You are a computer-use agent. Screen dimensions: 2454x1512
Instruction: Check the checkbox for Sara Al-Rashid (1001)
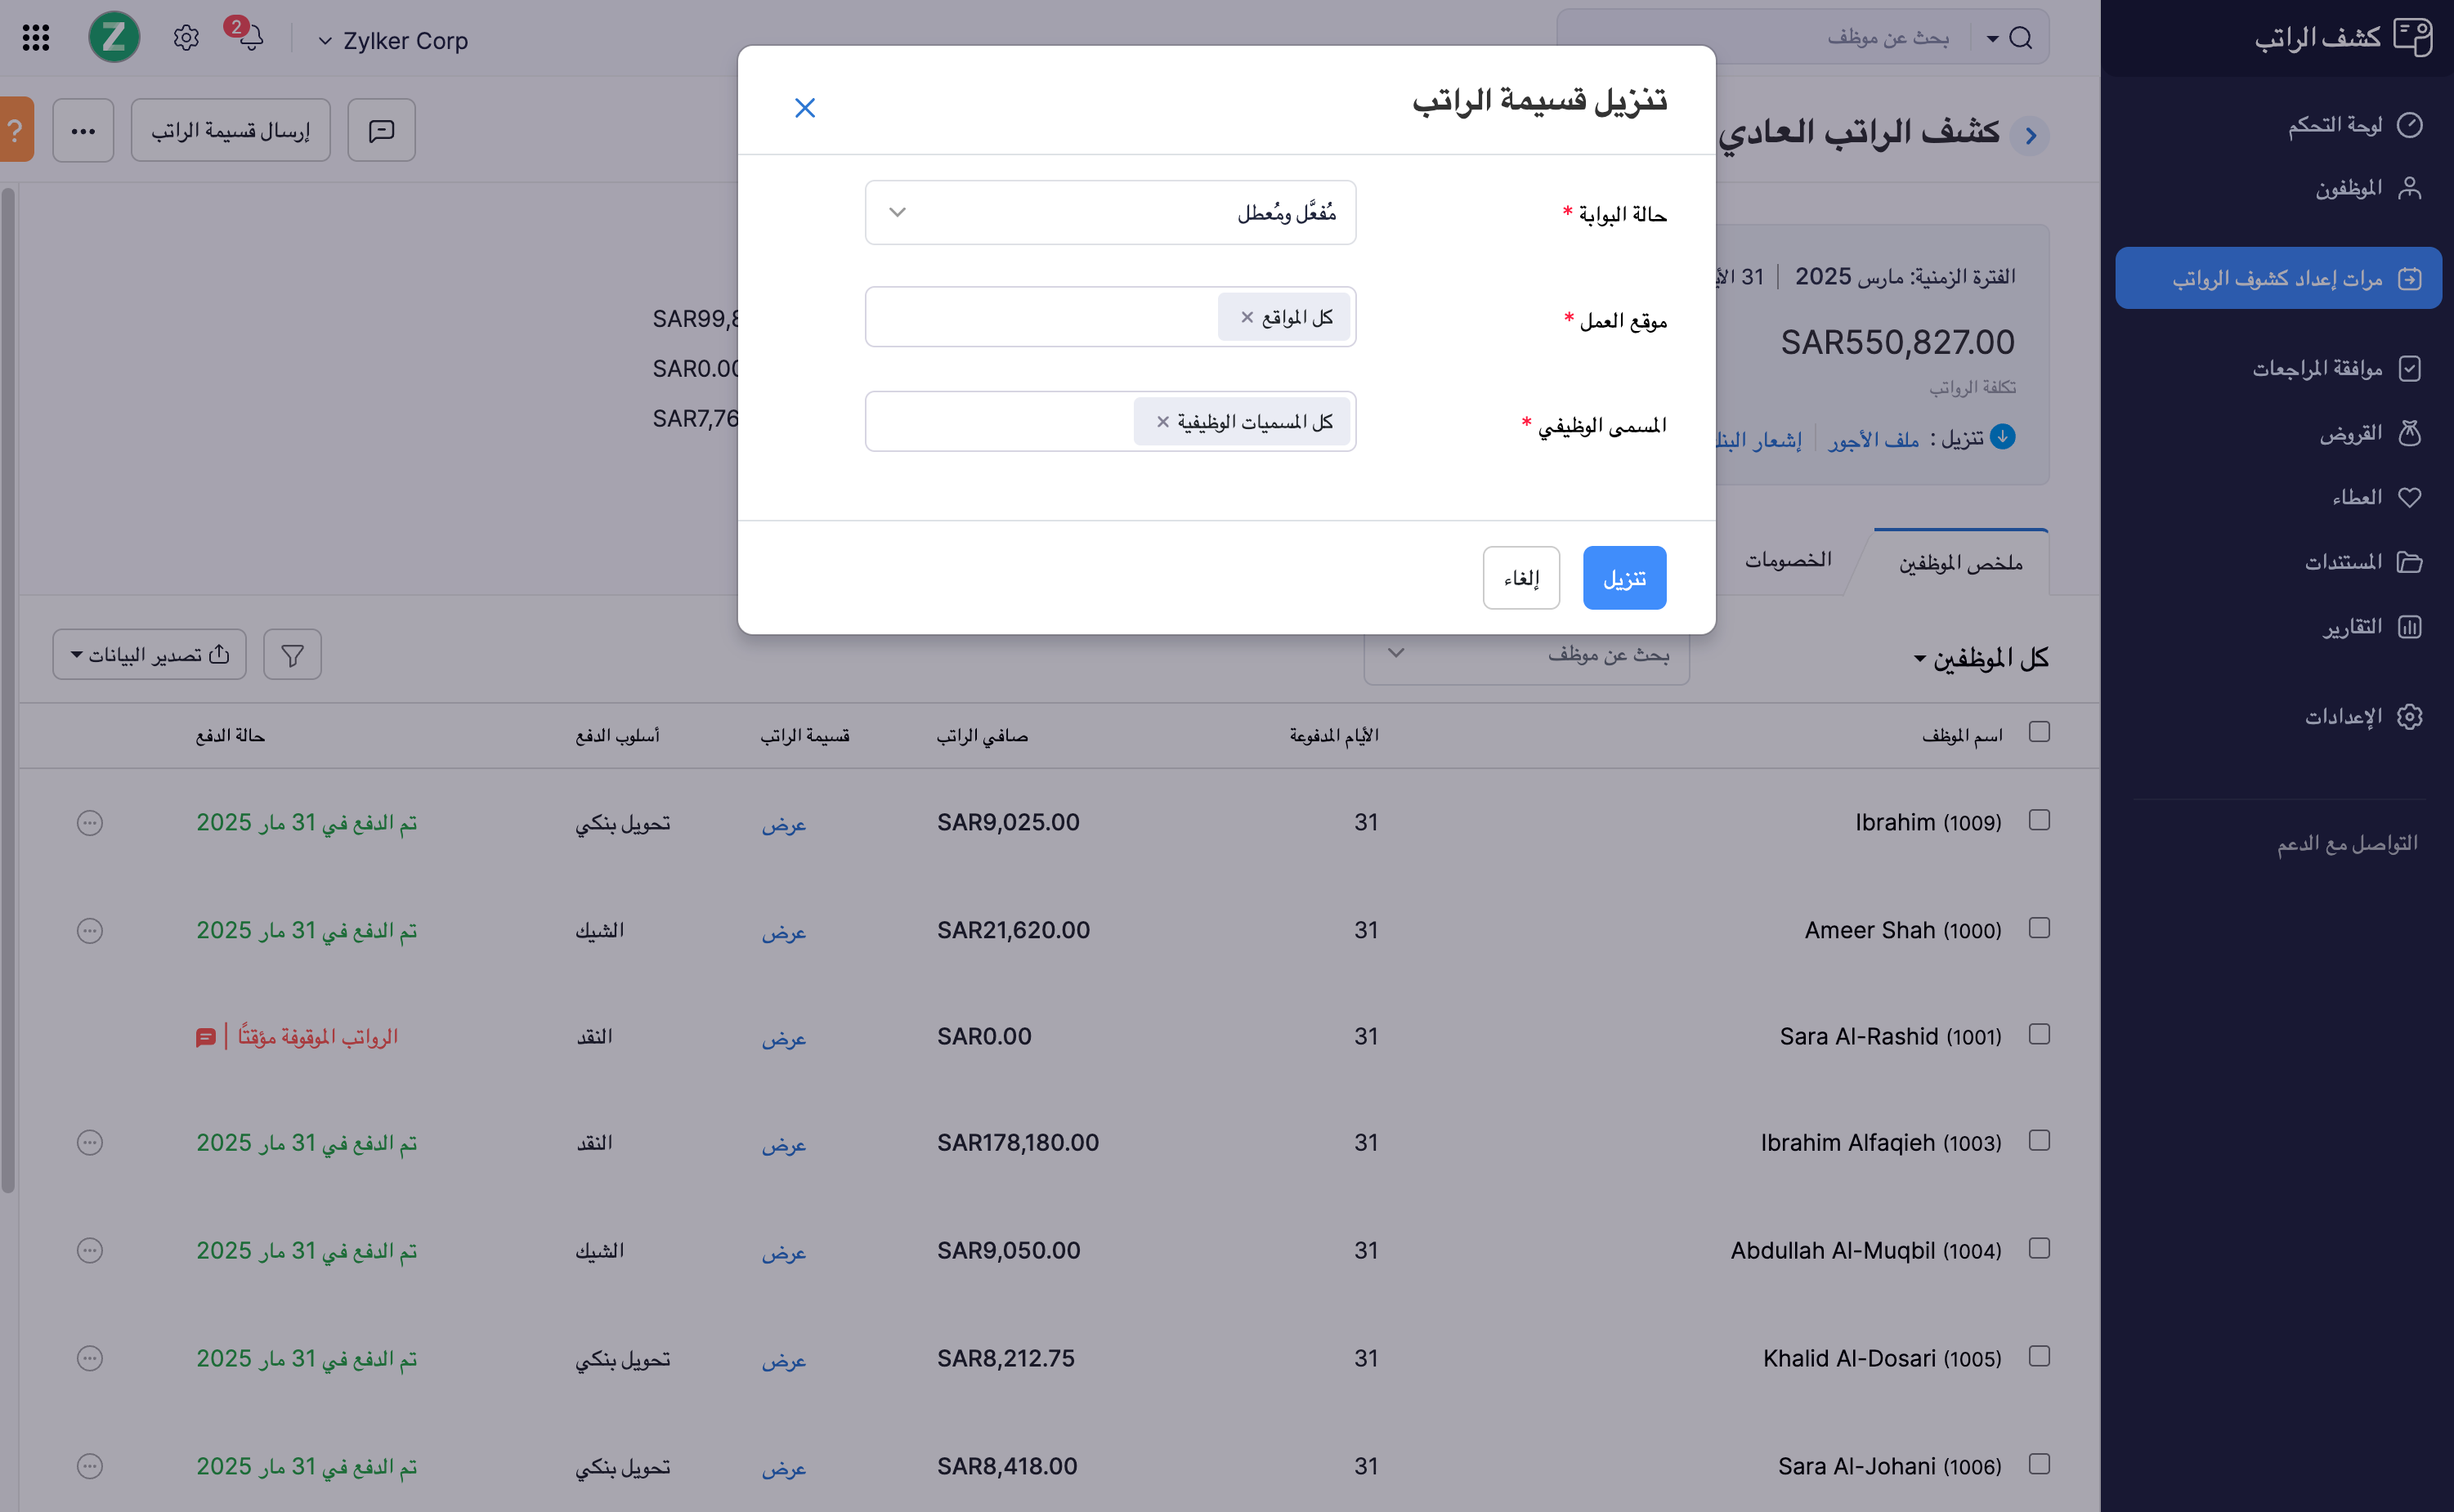pos(2040,1034)
